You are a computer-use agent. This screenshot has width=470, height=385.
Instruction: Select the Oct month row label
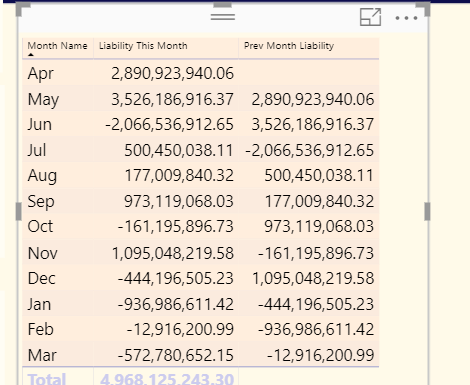coord(40,227)
